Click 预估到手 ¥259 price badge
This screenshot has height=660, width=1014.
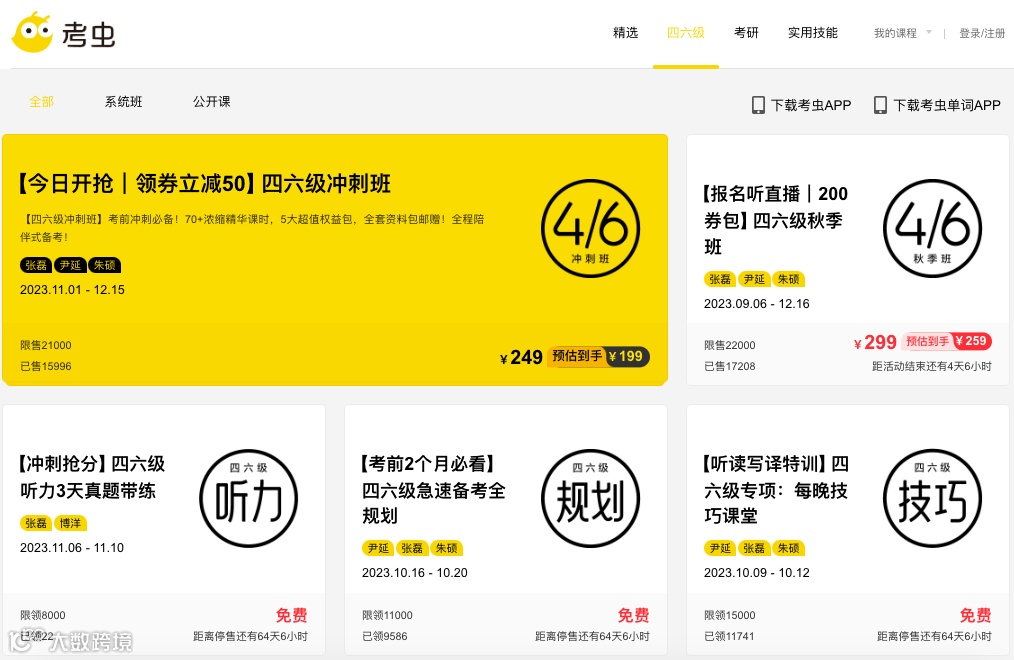tap(946, 341)
